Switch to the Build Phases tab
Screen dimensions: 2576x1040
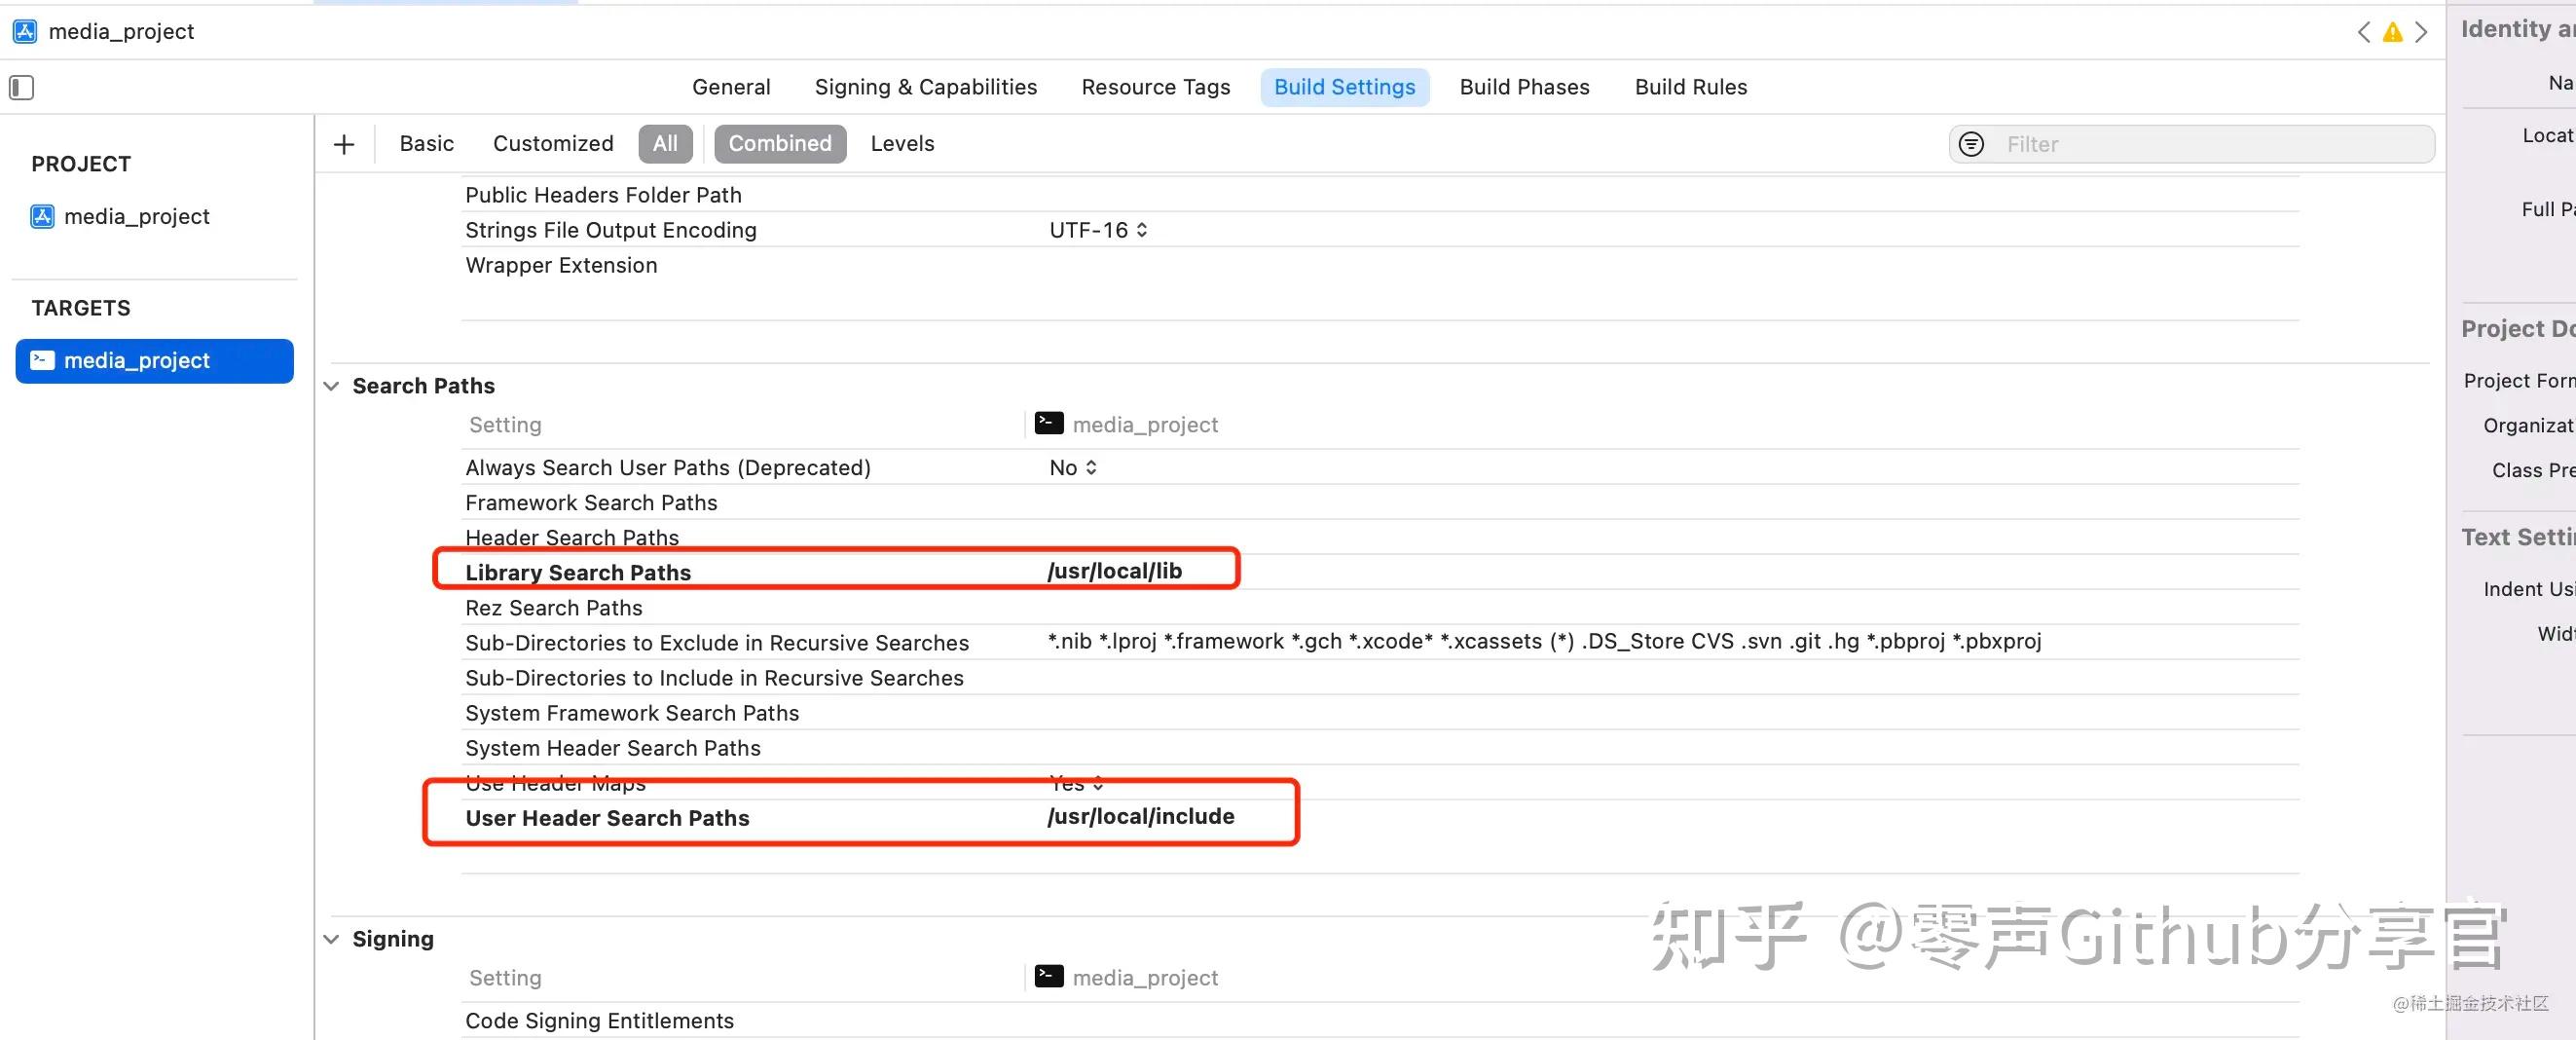[1524, 87]
